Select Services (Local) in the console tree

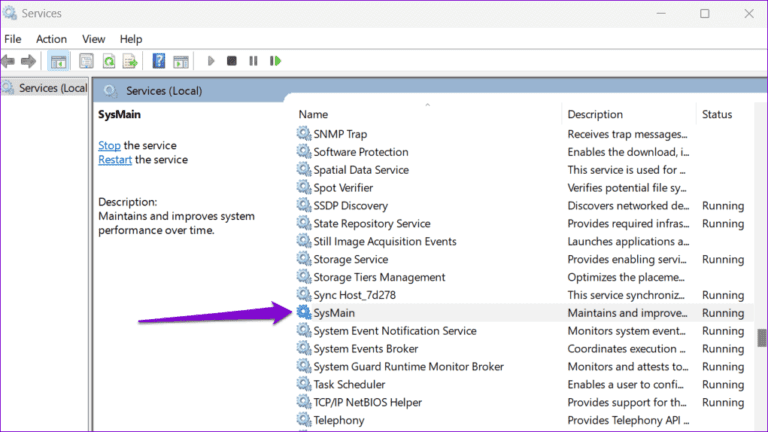click(x=52, y=87)
